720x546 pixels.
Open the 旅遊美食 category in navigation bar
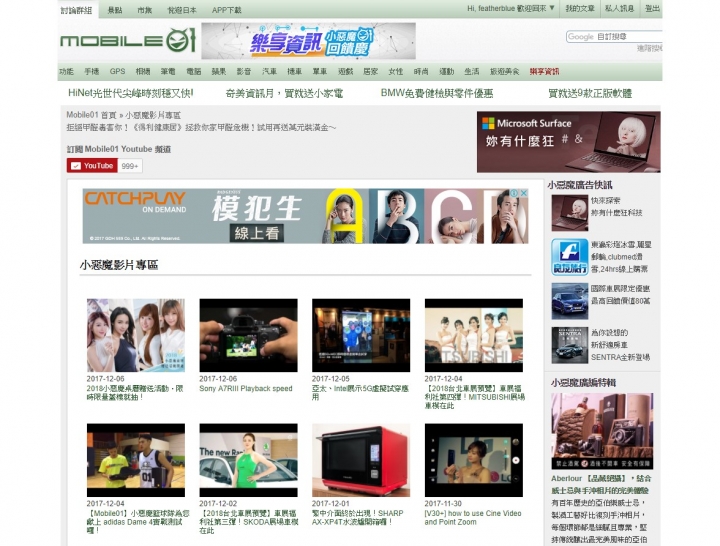[504, 72]
